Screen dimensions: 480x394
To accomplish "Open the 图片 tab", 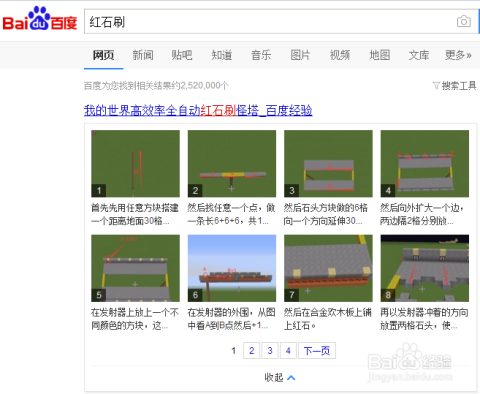I will click(x=300, y=55).
